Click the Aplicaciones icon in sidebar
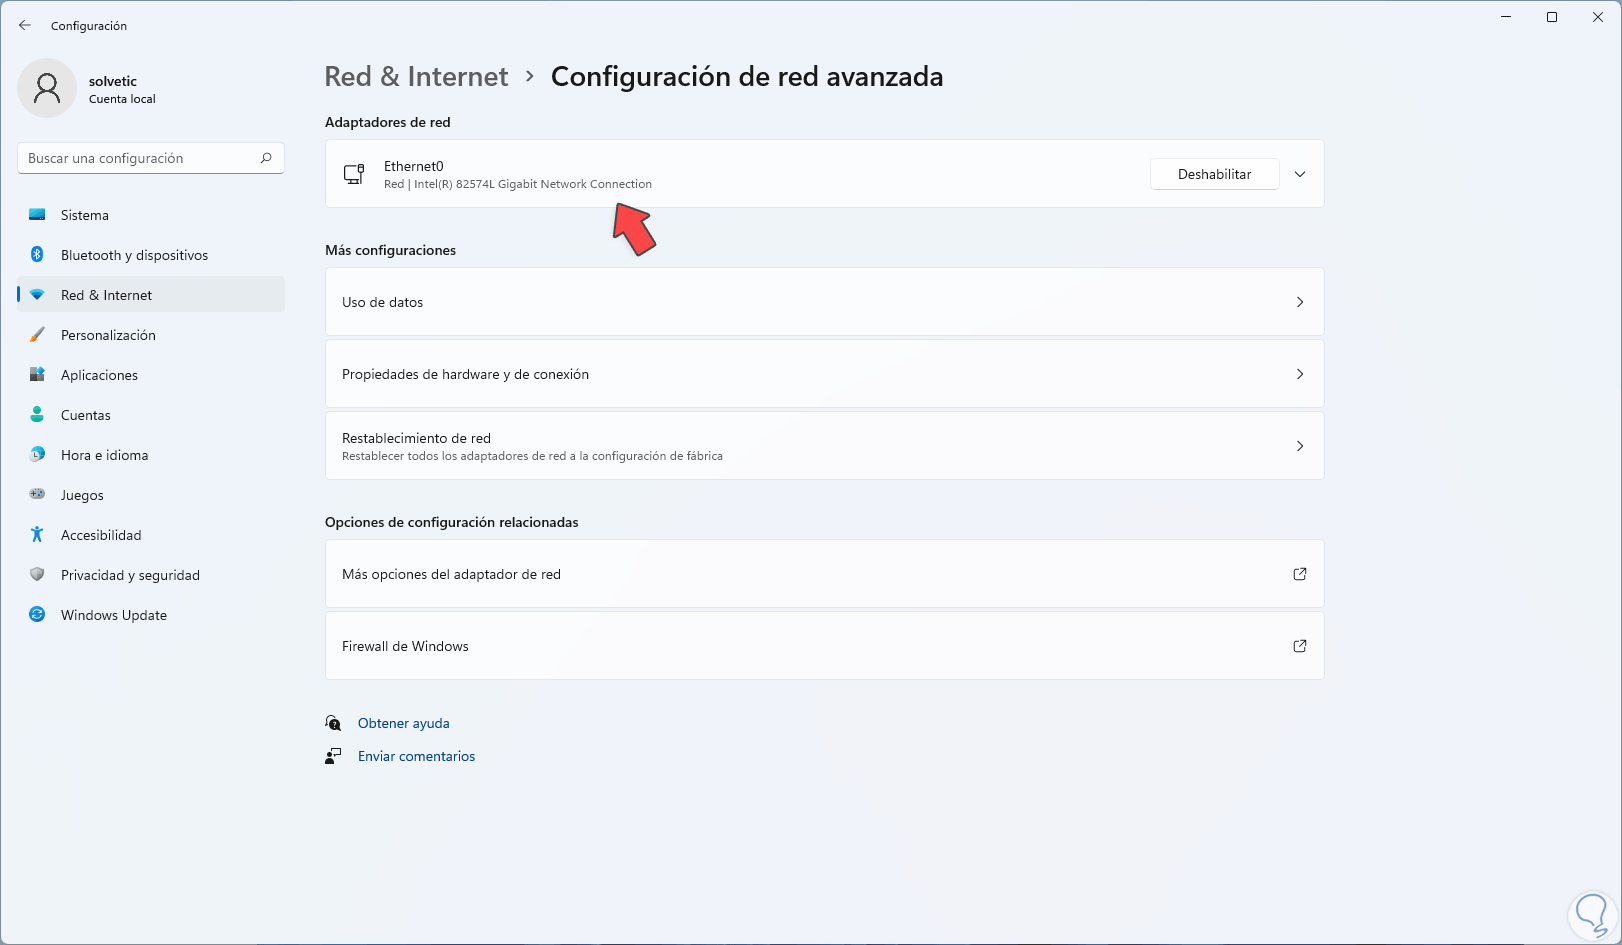This screenshot has width=1622, height=945. [x=37, y=375]
